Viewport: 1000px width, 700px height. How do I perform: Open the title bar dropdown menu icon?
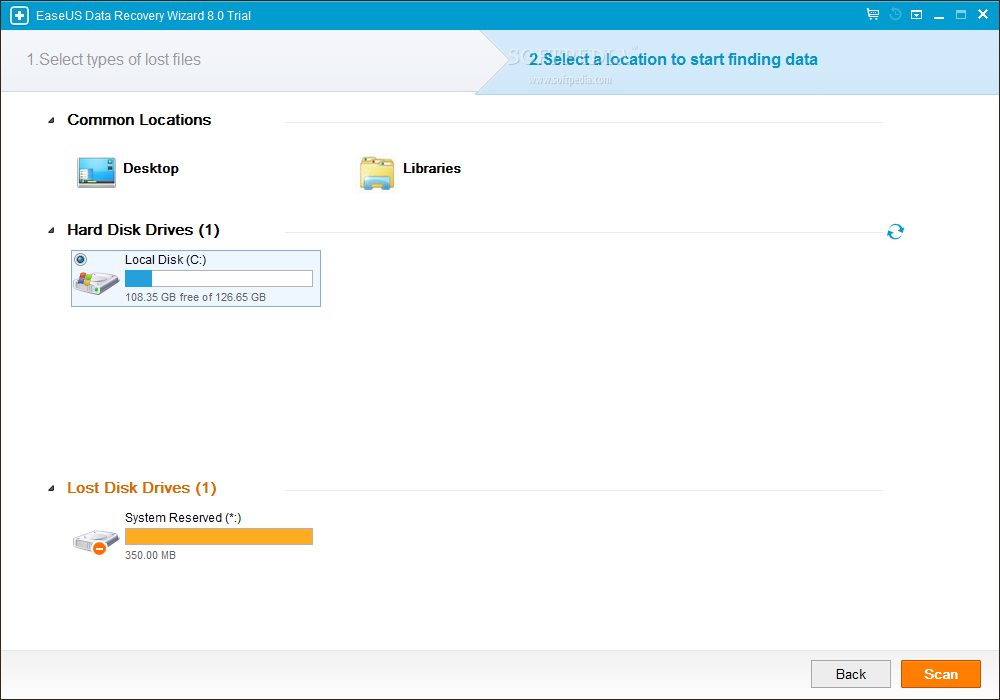[916, 15]
